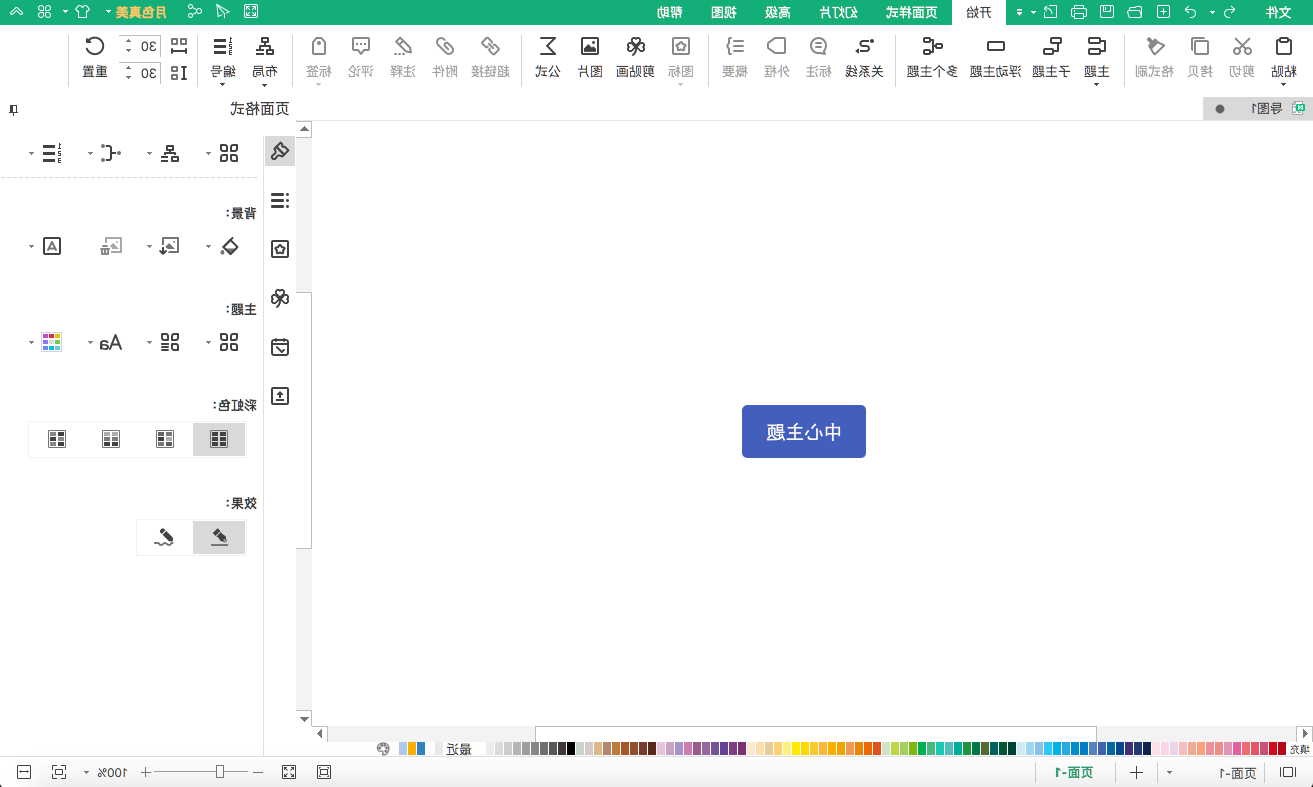Switch to the 页面样式 tab

pos(911,12)
